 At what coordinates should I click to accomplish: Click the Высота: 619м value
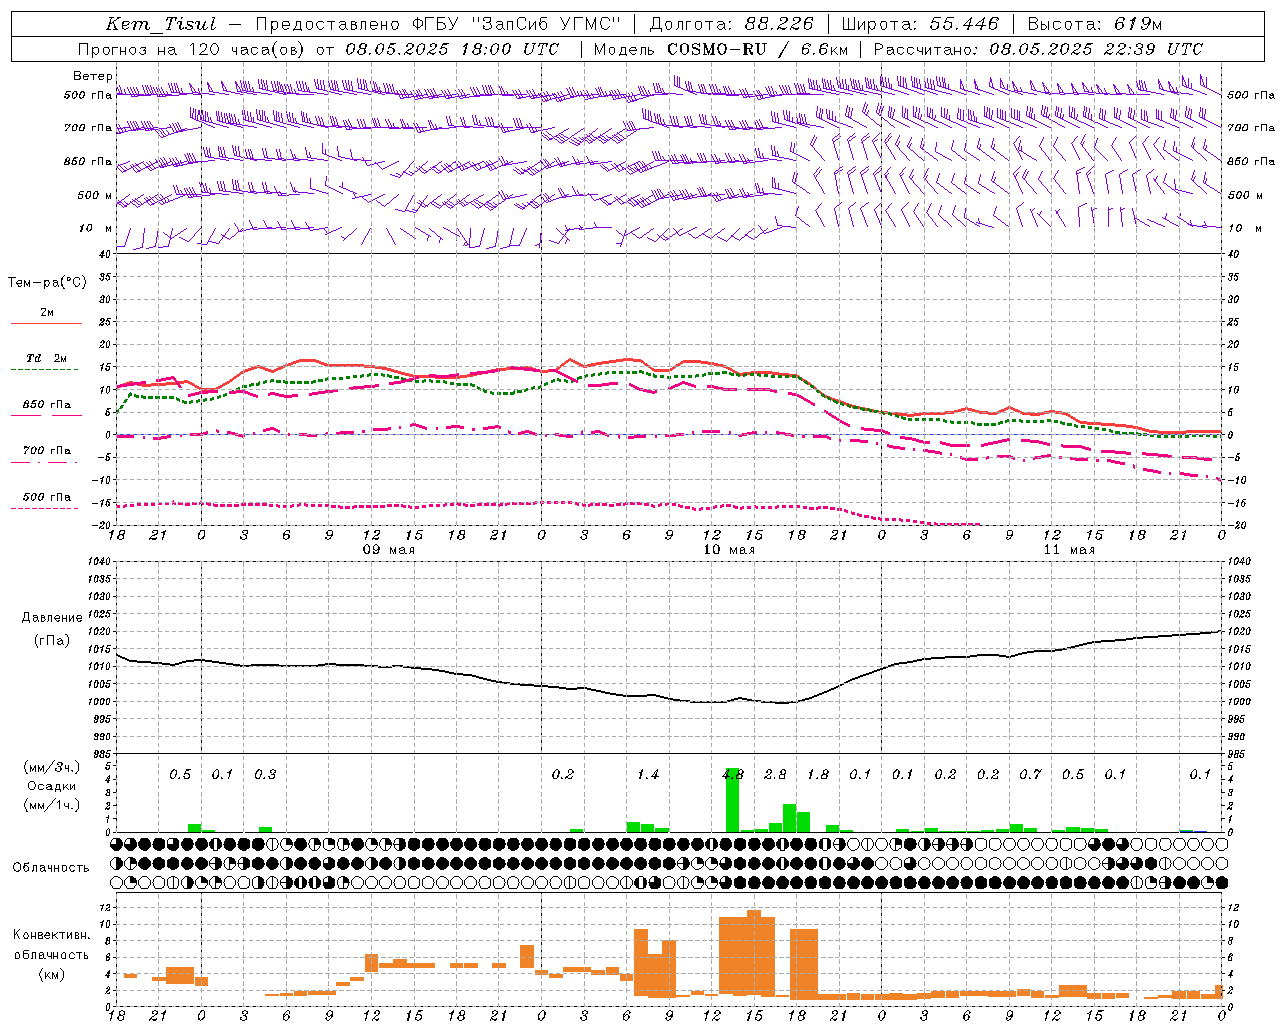[1095, 24]
